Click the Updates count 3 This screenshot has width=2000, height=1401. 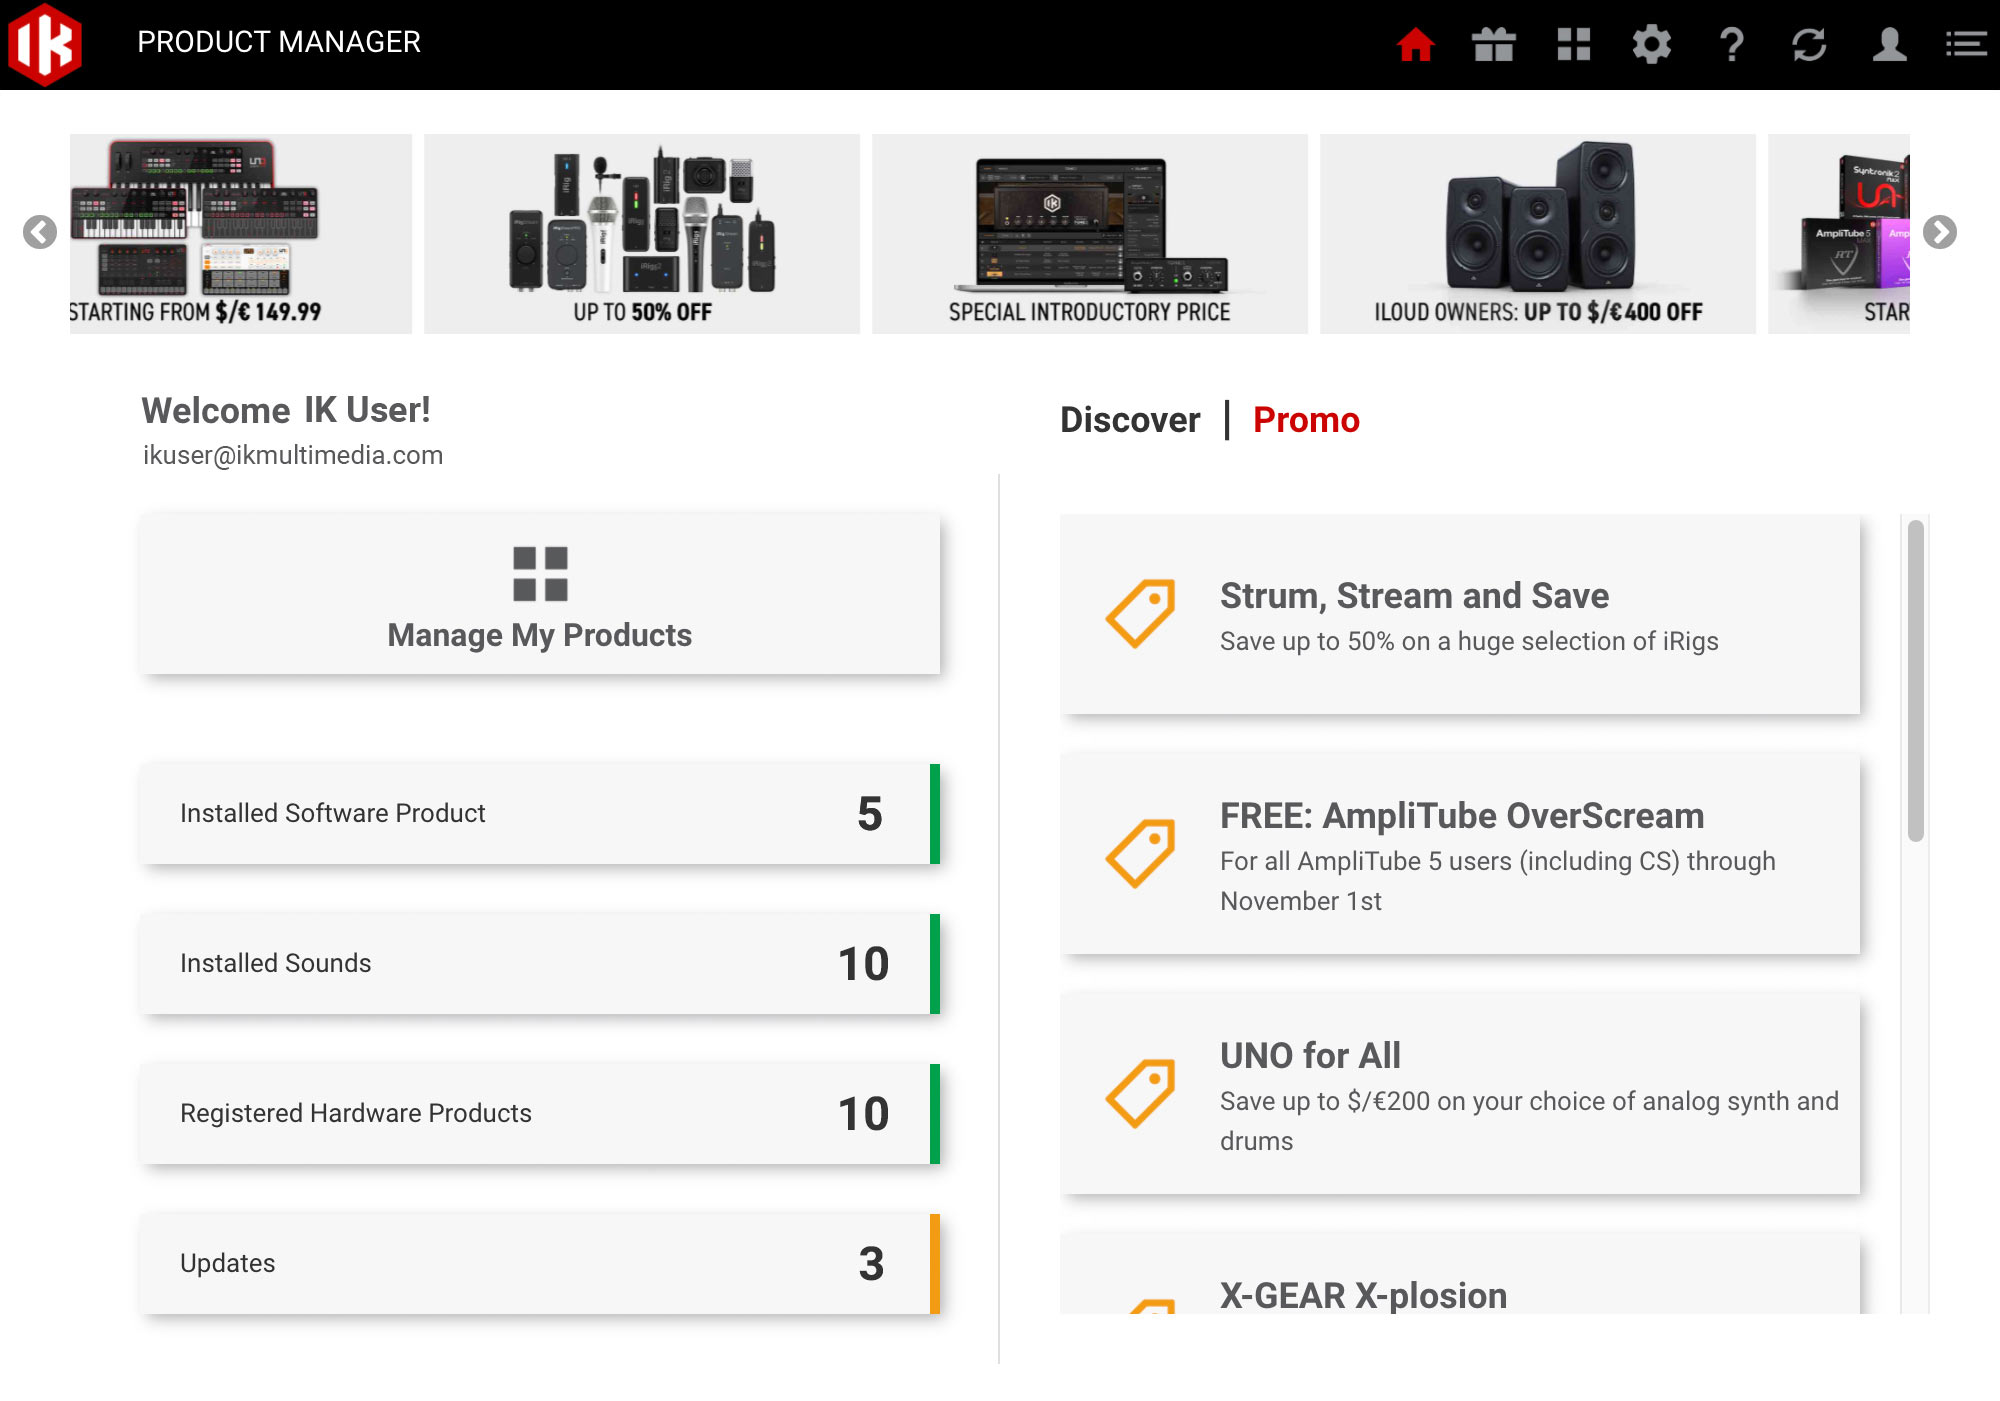[871, 1264]
